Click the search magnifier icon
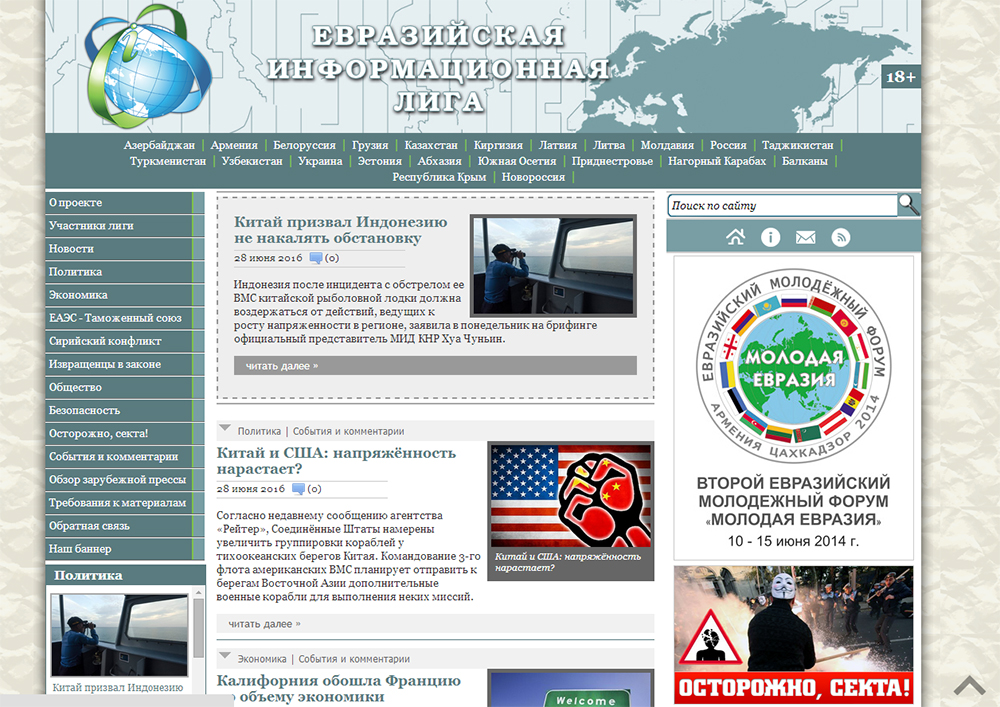 (x=908, y=205)
